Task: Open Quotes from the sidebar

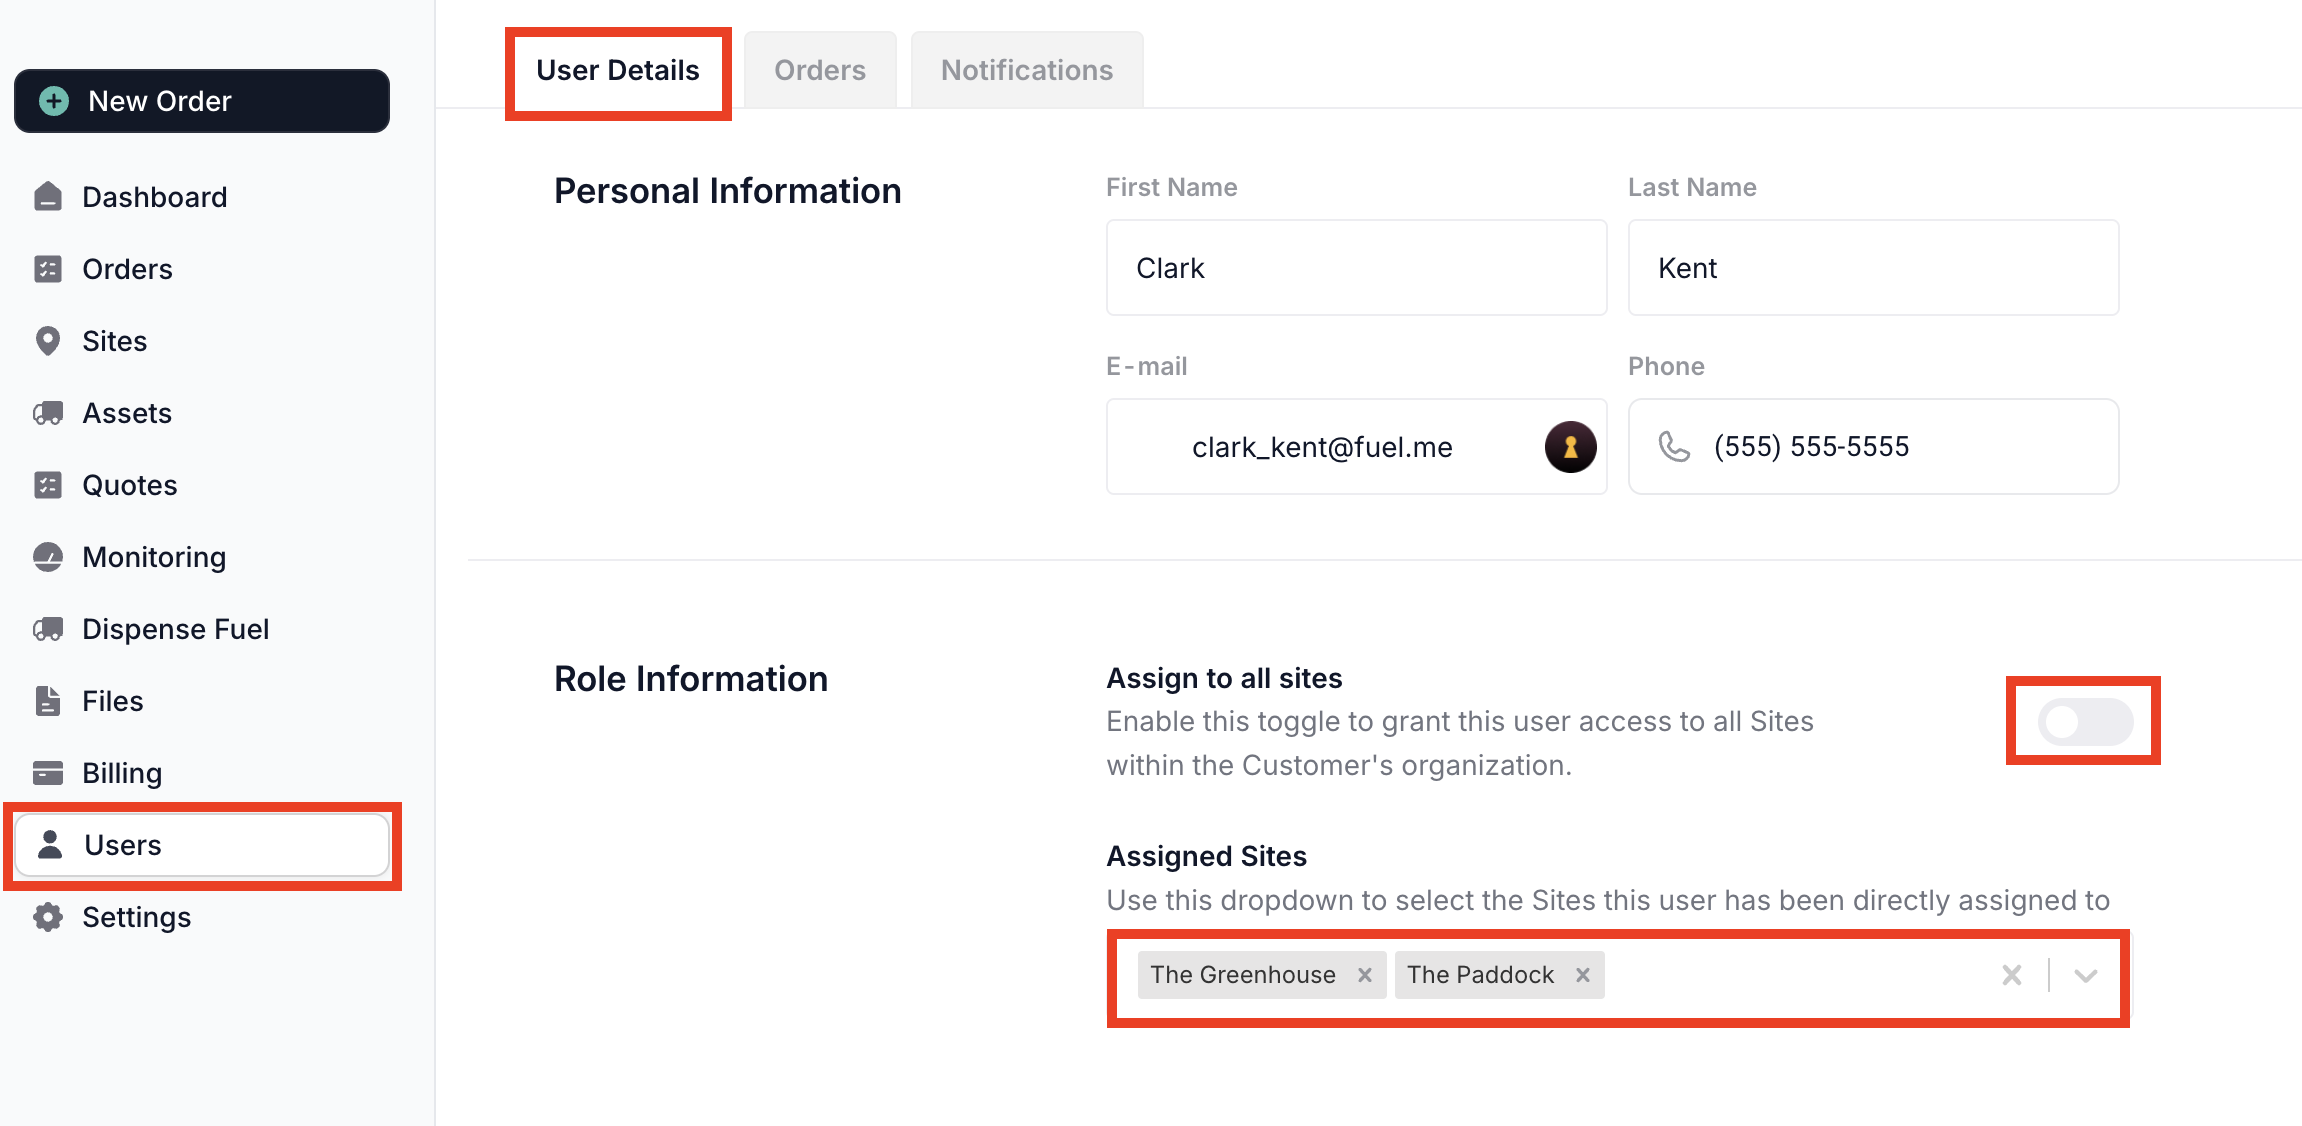Action: point(129,485)
